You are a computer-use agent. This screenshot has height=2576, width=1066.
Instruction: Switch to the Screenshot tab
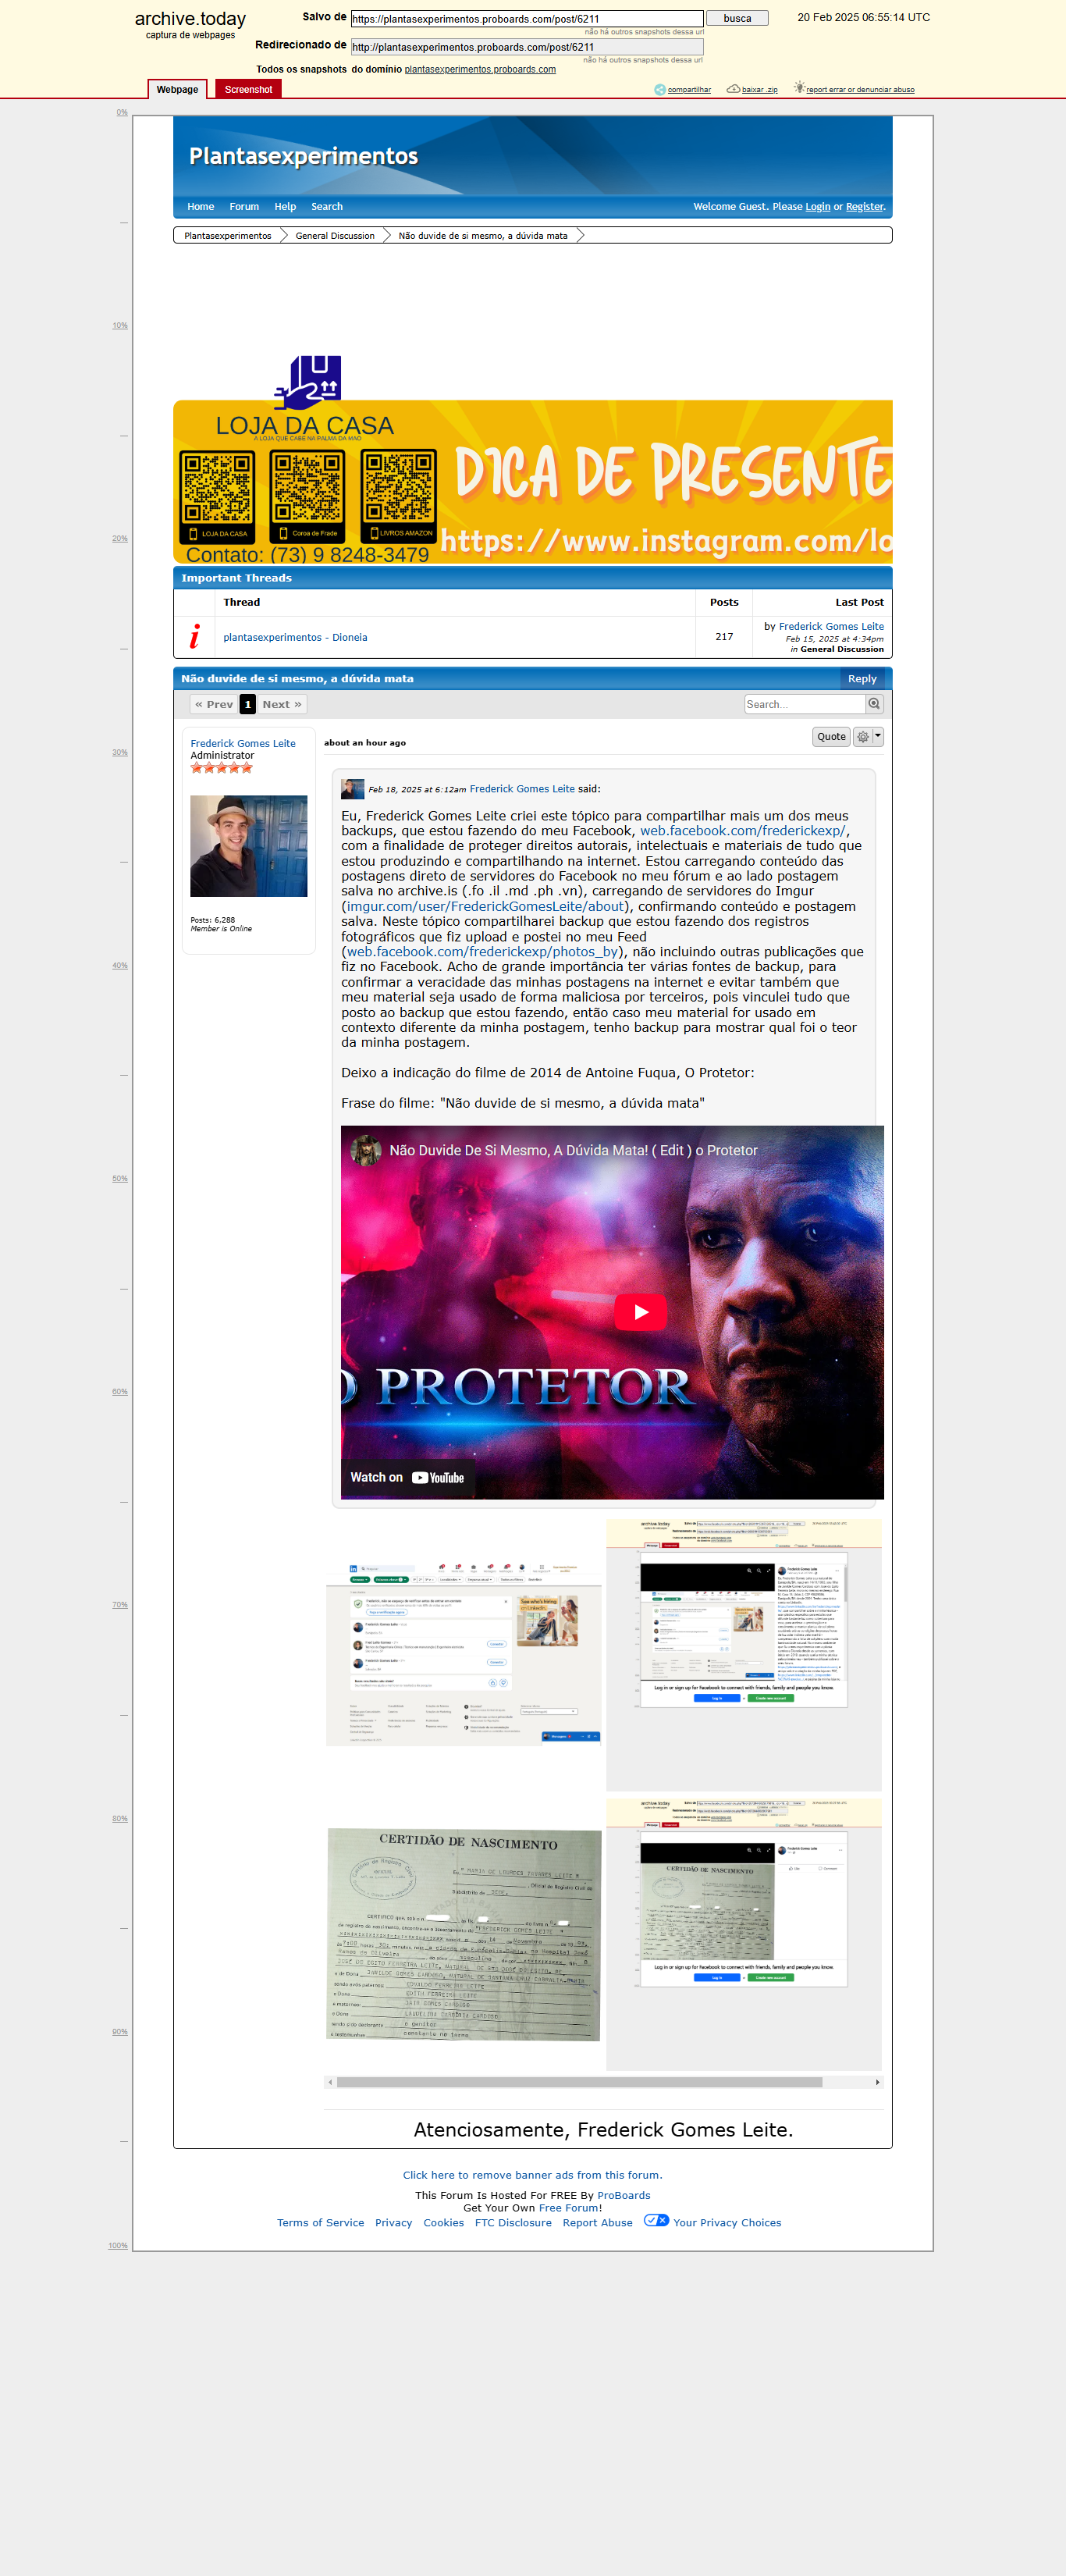coord(248,89)
